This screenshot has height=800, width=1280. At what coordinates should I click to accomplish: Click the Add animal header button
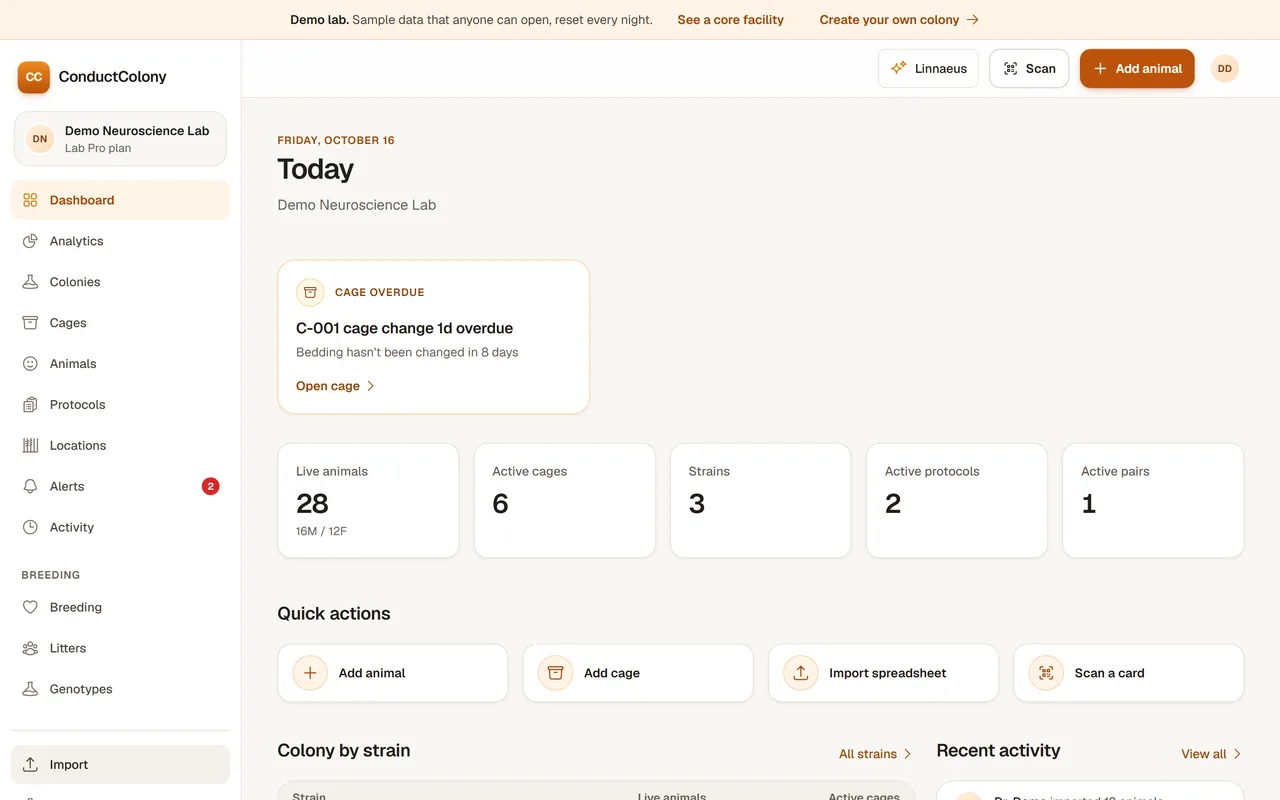1137,69
